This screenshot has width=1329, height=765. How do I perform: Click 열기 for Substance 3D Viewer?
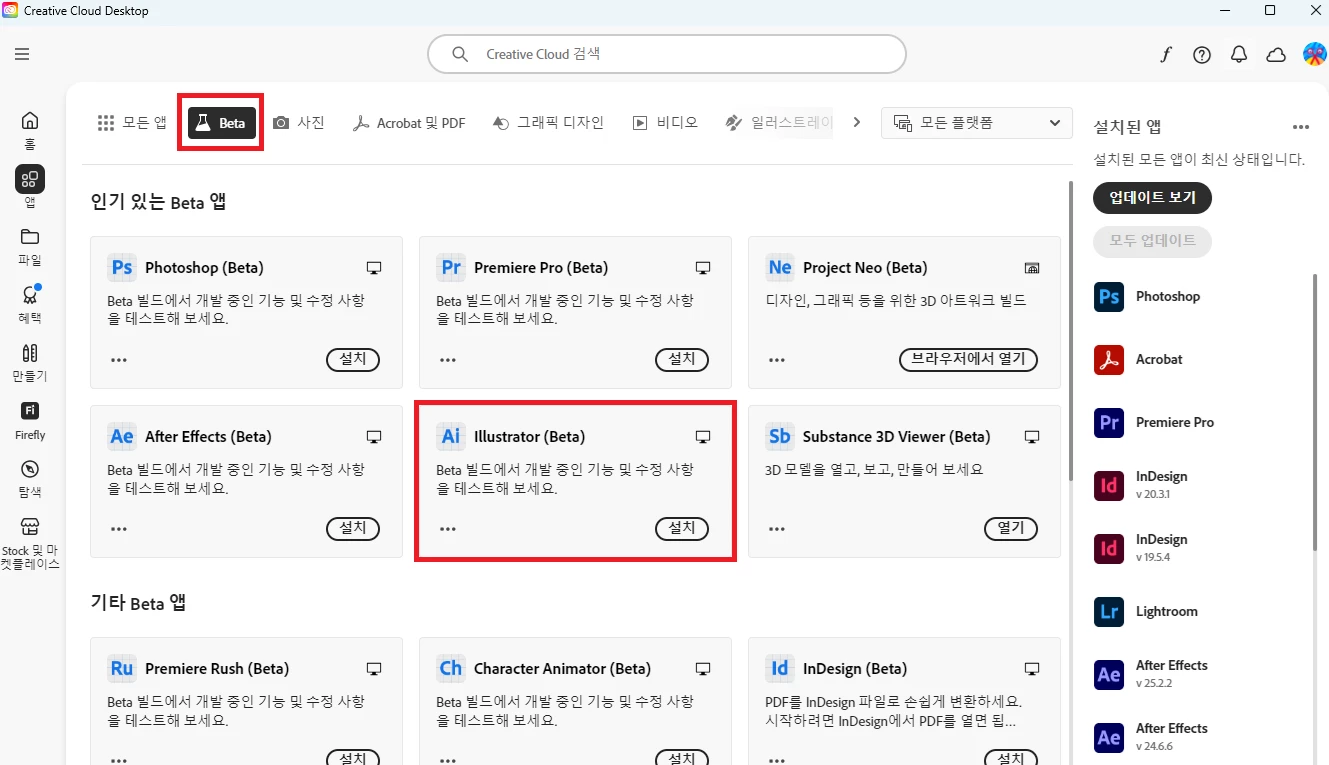click(x=1011, y=528)
